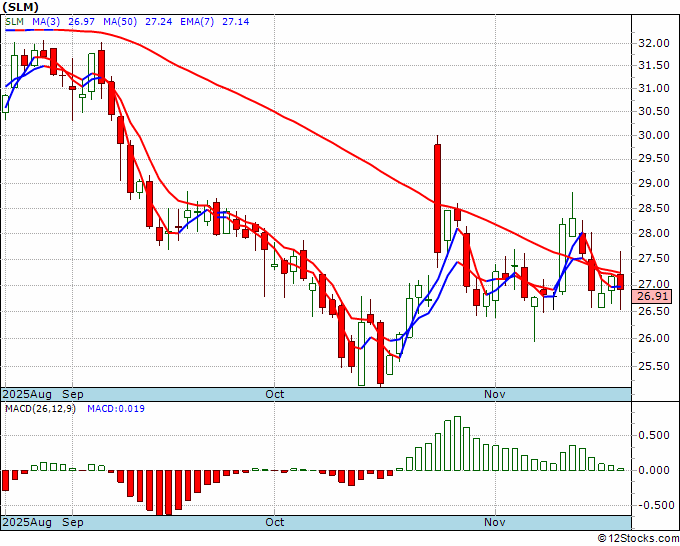Viewport: 680px width, 546px height.
Task: Click the MA(3) value 26.97
Action: (x=82, y=22)
